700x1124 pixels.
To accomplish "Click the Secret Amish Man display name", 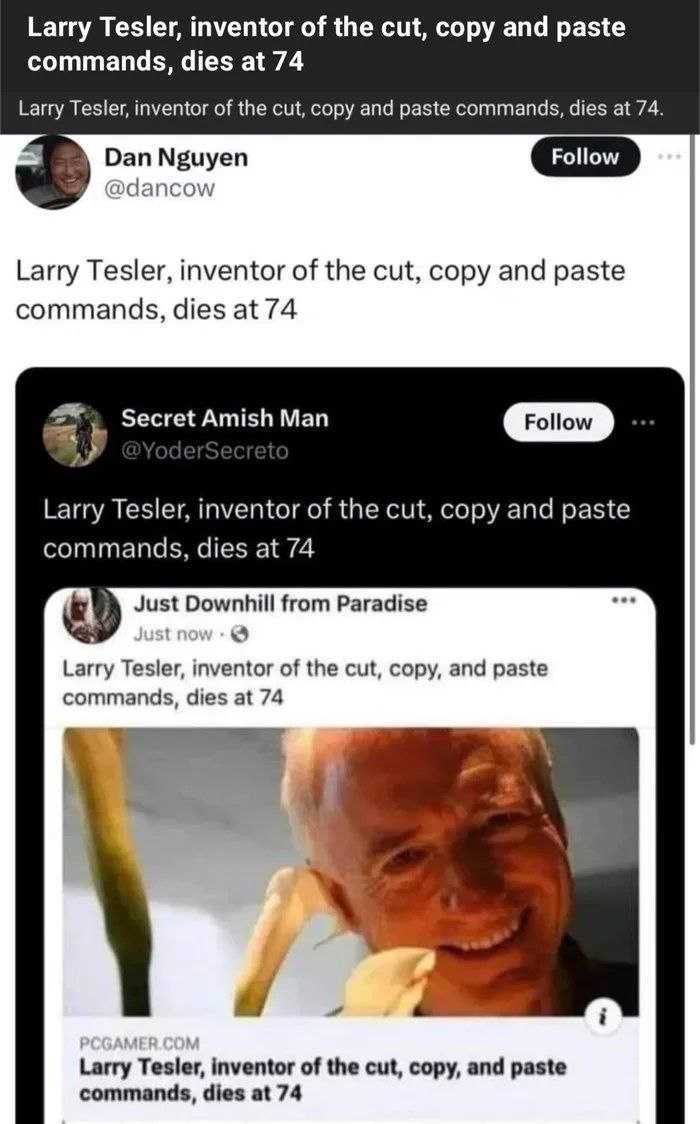I will [x=225, y=418].
